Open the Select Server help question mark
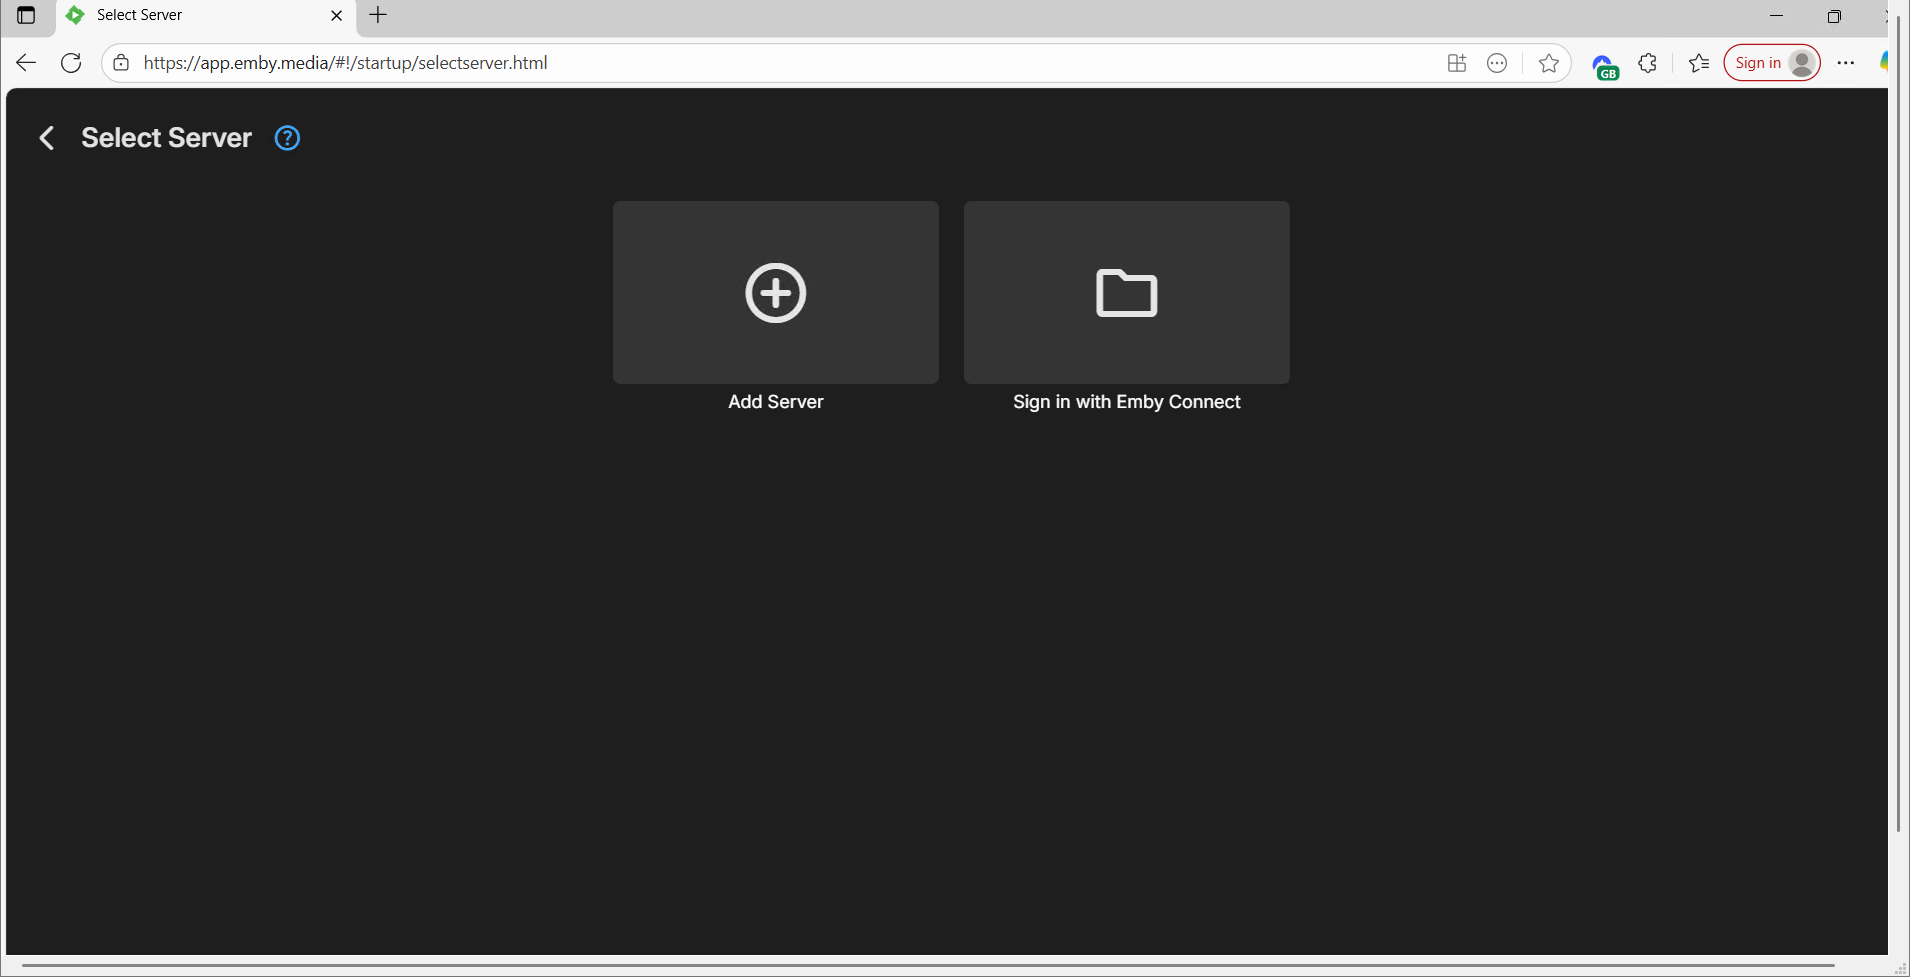The image size is (1910, 977). (287, 138)
